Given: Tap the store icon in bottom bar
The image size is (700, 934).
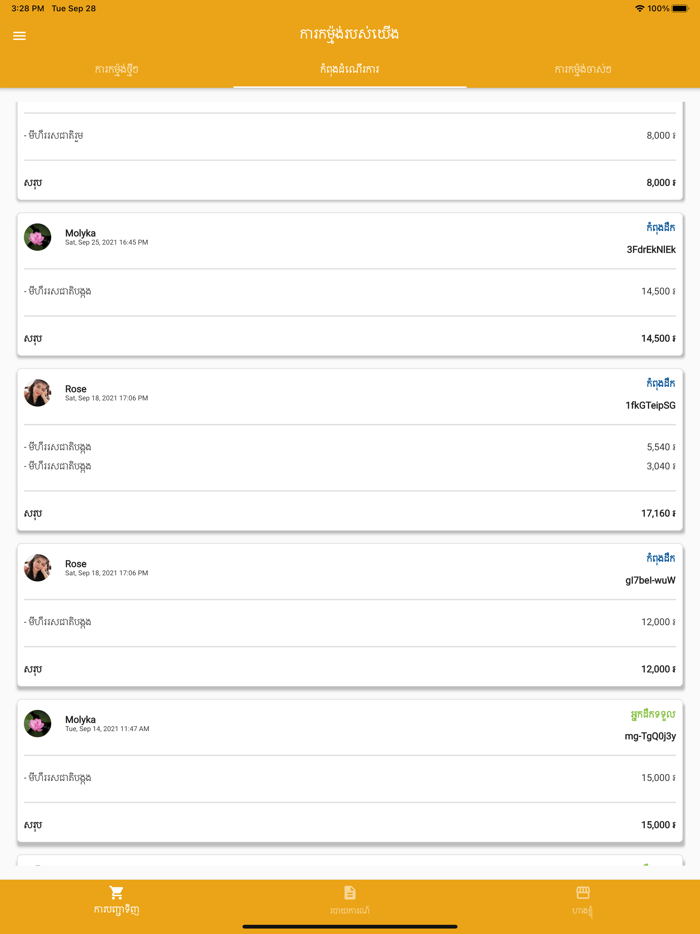Looking at the screenshot, I should click(583, 892).
